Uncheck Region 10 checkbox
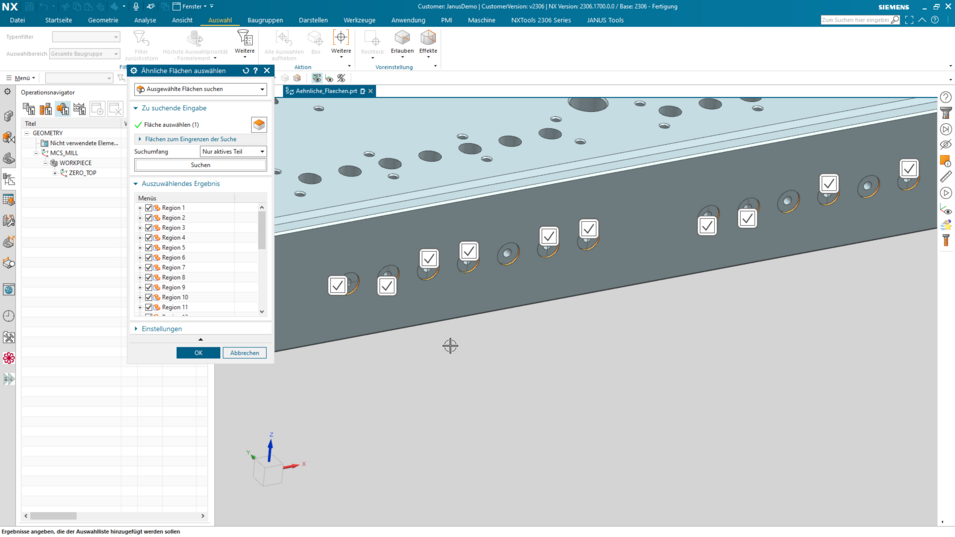Viewport: 955px width, 537px height. 149,297
